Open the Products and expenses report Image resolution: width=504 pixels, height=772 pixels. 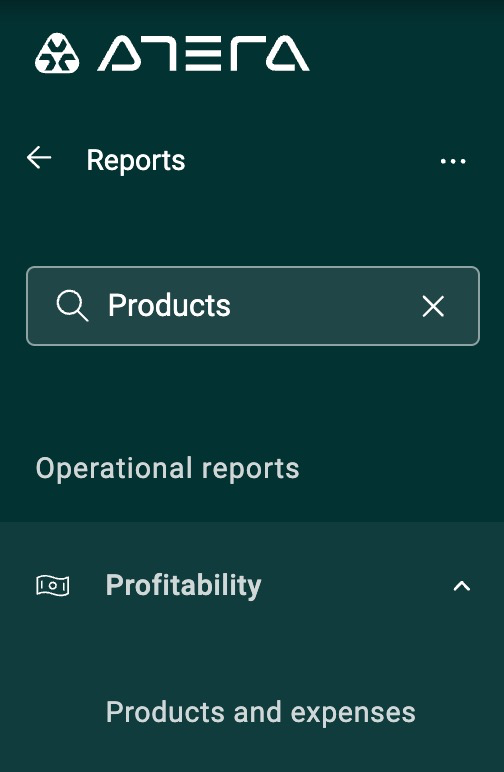click(x=261, y=712)
